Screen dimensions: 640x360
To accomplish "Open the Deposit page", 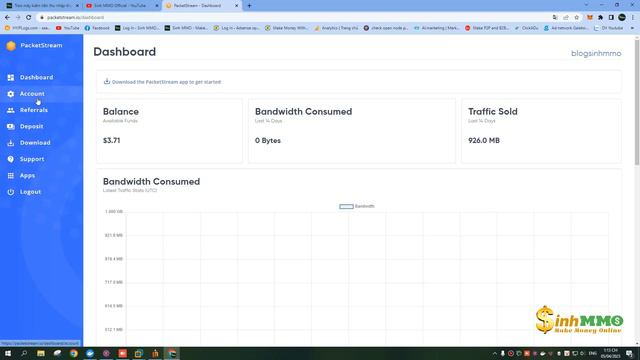I will 31,126.
